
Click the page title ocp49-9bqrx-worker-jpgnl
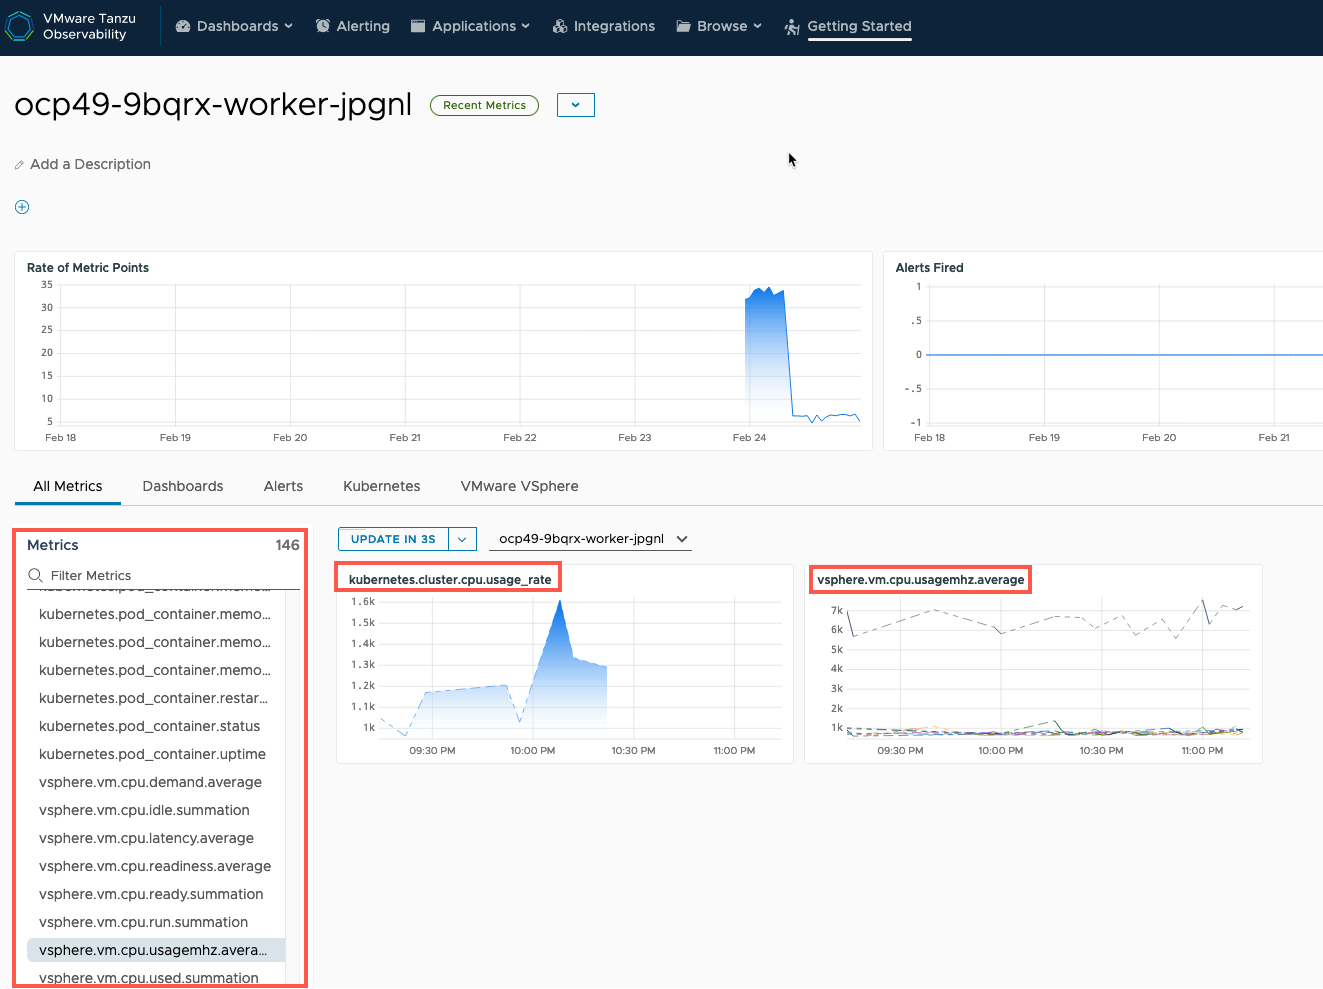click(x=213, y=104)
